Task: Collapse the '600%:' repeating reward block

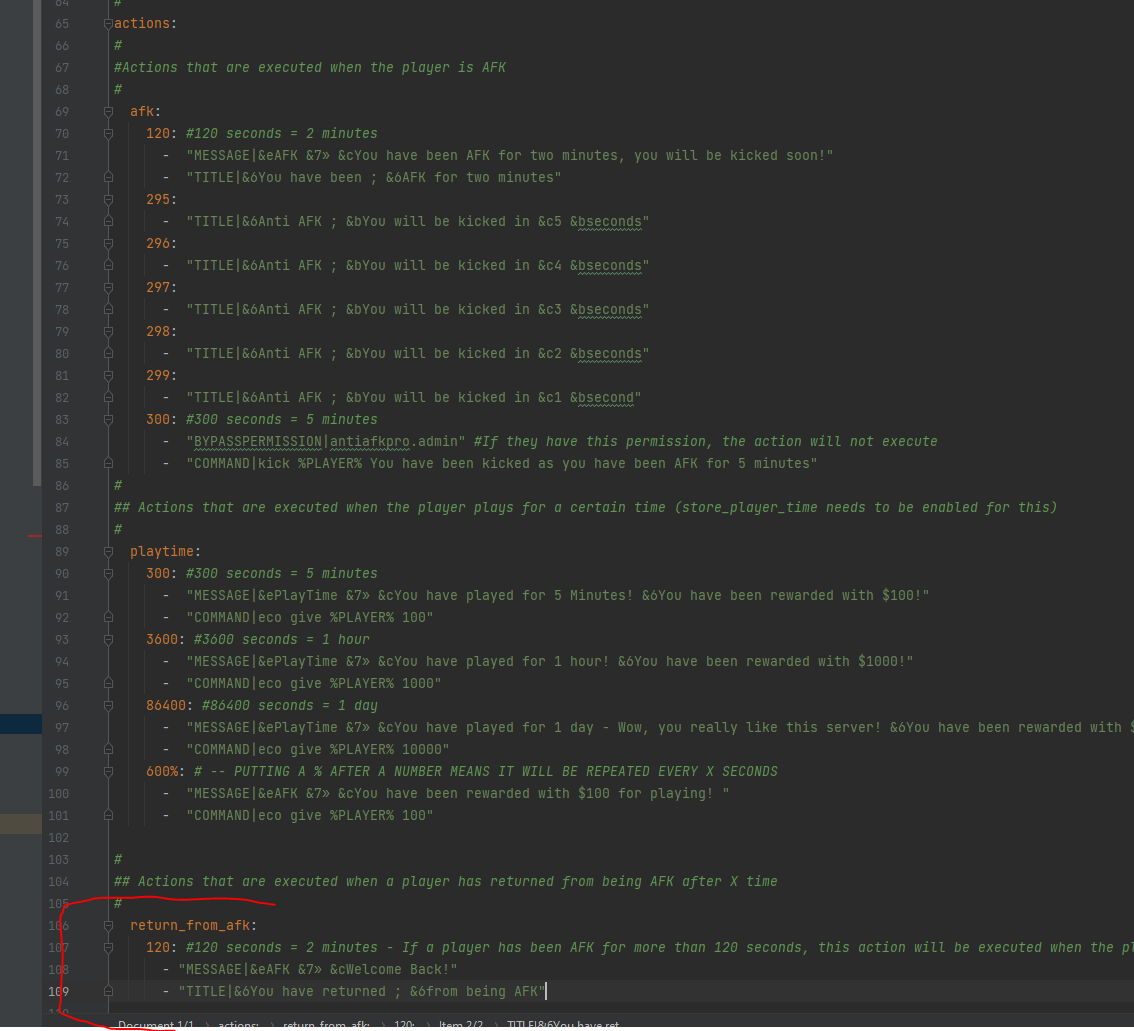Action: pos(108,772)
